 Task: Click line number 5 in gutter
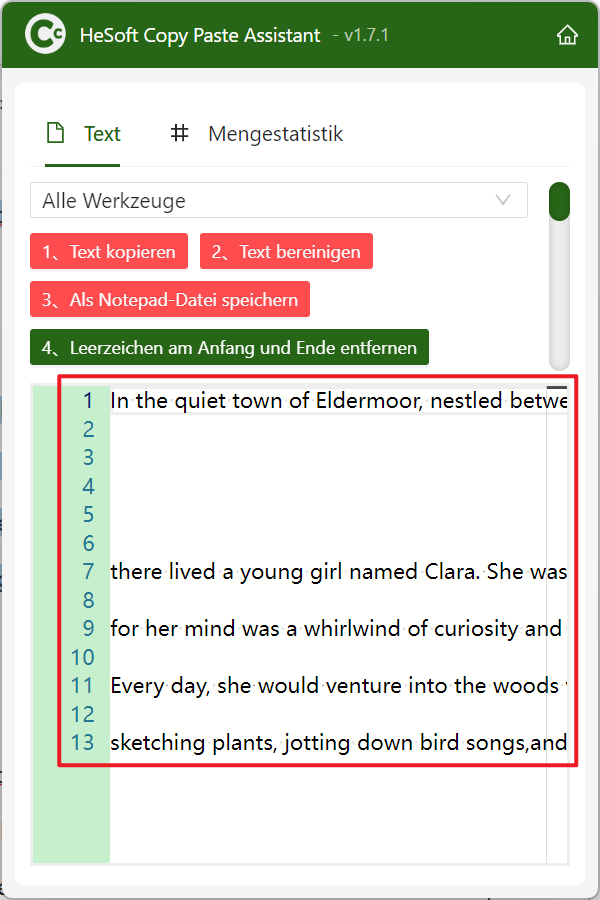[x=88, y=515]
